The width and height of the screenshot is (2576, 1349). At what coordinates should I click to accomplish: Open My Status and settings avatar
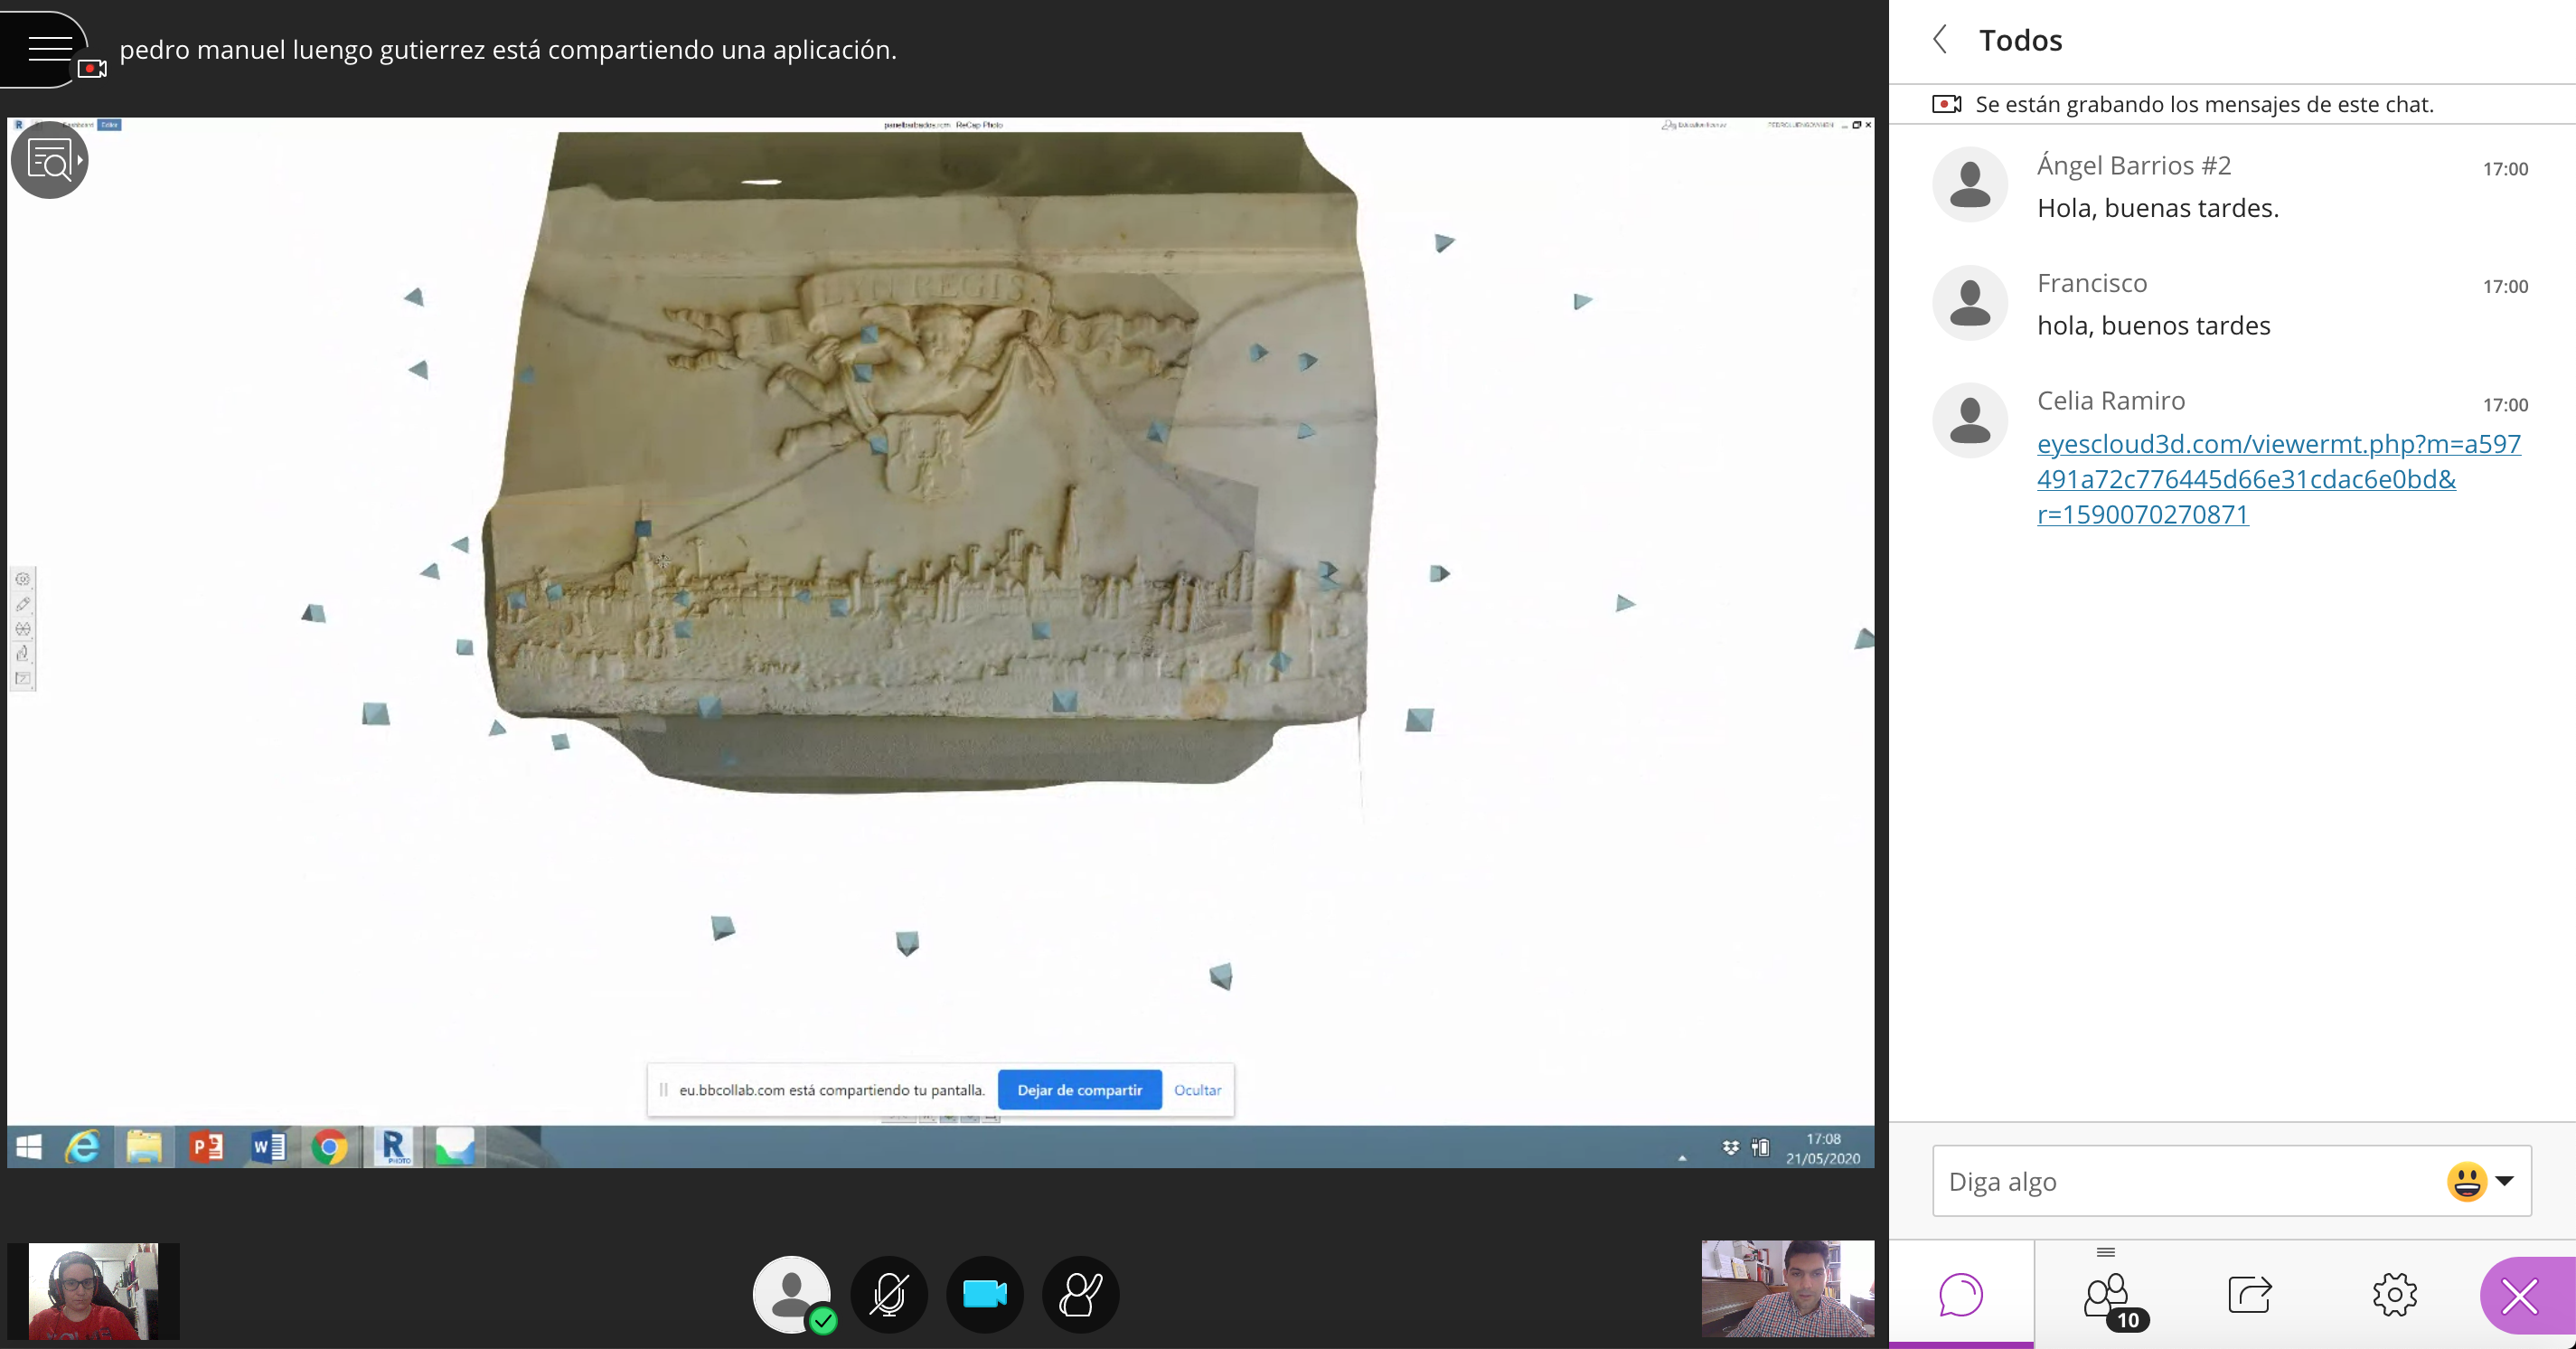[791, 1294]
